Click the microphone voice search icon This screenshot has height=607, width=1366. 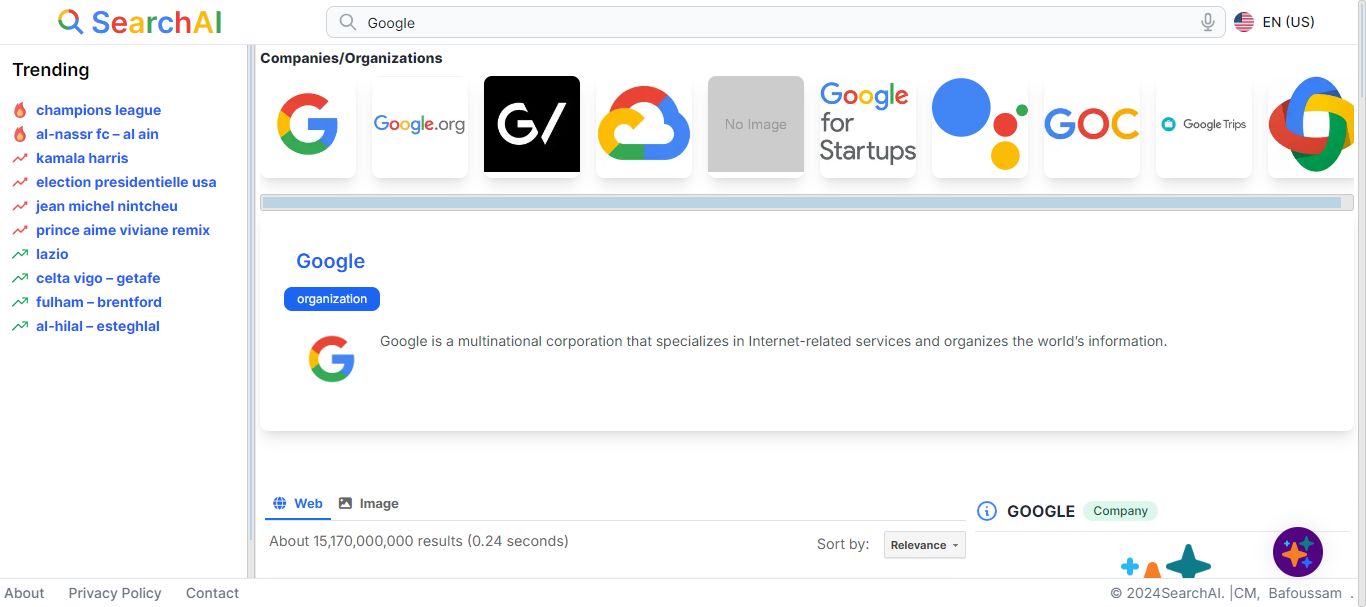[1208, 22]
